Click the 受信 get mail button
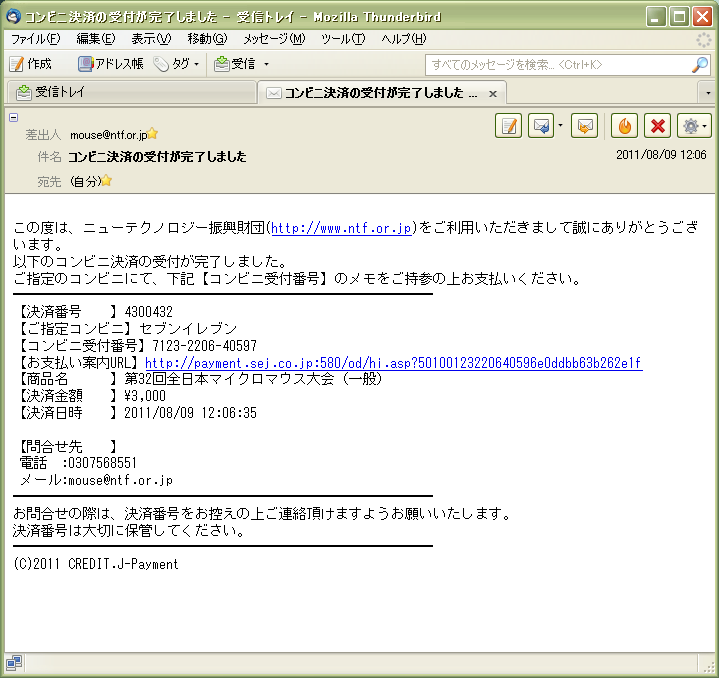Image resolution: width=719 pixels, height=678 pixels. (234, 64)
